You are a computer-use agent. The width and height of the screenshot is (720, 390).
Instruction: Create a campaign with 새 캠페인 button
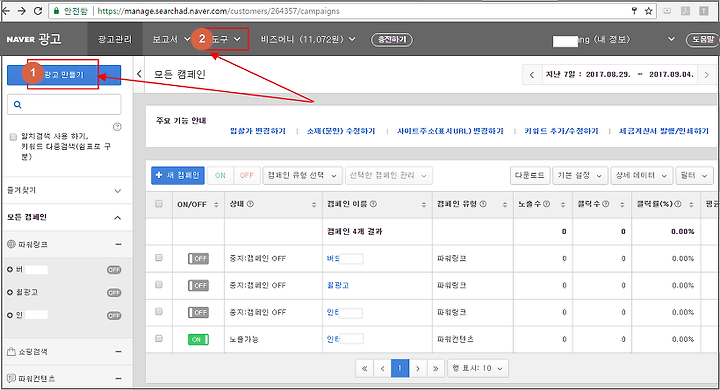[x=178, y=175]
